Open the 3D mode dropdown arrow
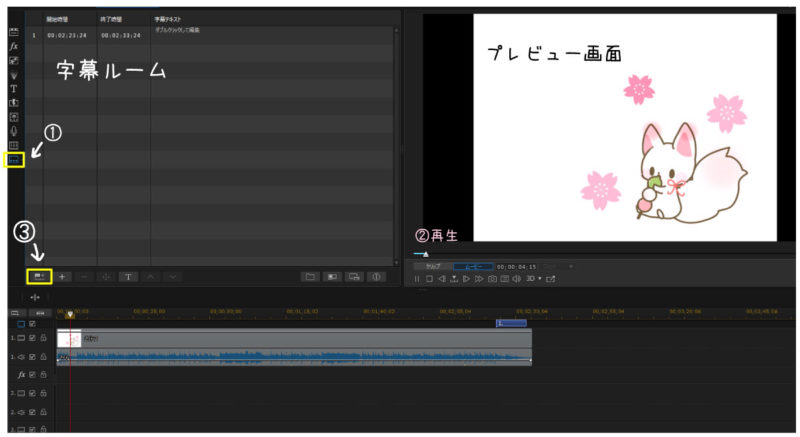Viewport: 800px width, 437px height. [x=540, y=279]
